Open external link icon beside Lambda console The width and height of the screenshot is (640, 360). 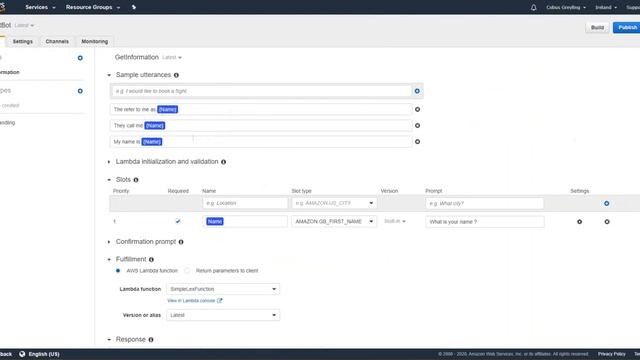(x=220, y=300)
